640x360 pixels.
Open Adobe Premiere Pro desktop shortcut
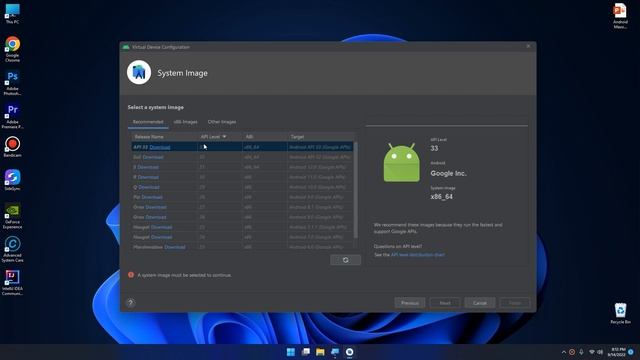click(x=12, y=116)
